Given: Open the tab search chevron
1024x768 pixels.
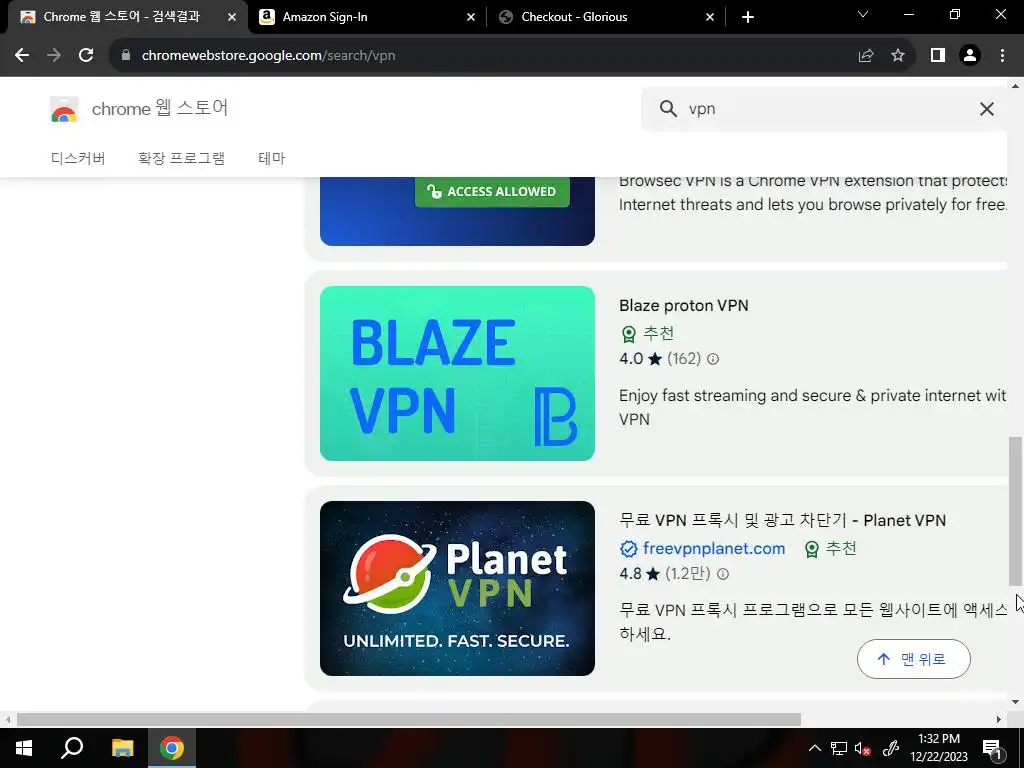Looking at the screenshot, I should click(863, 14).
